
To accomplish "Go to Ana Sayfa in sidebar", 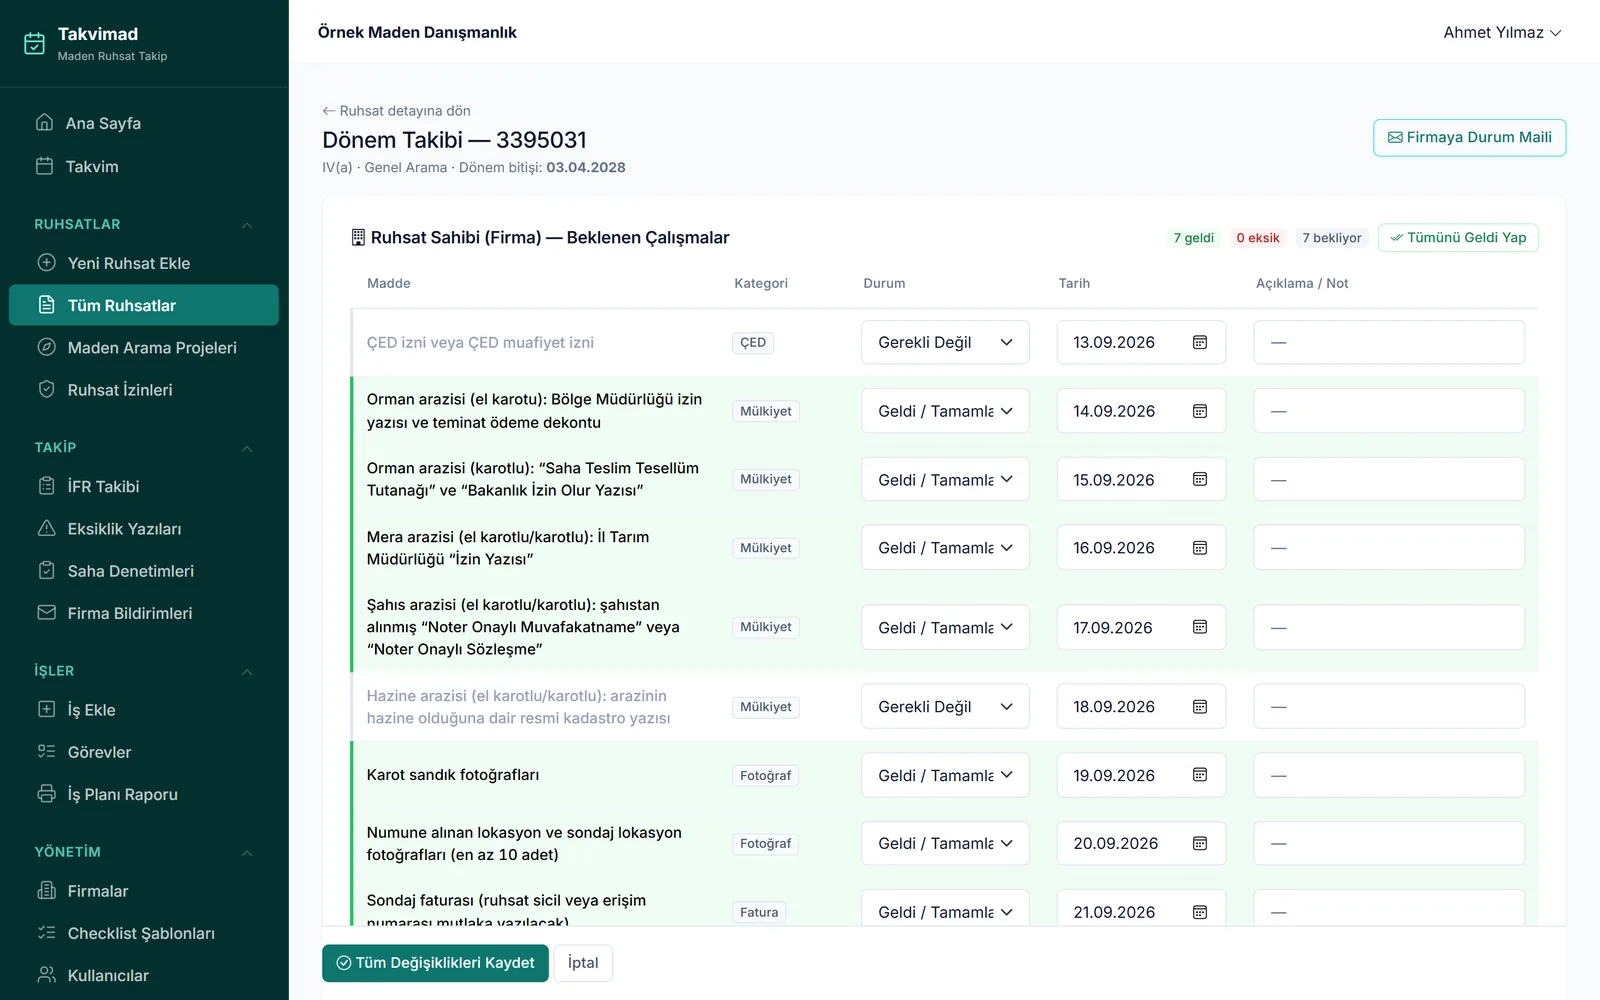I will (x=144, y=123).
